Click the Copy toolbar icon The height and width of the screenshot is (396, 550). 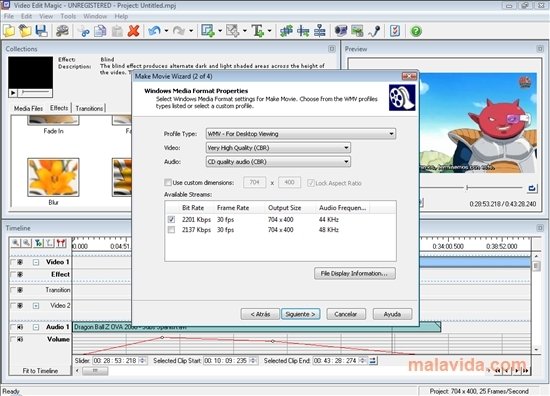click(x=100, y=31)
